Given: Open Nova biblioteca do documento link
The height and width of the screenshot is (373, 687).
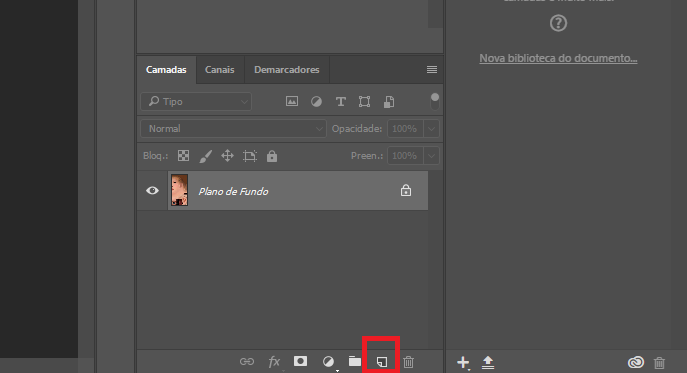Looking at the screenshot, I should 558,58.
